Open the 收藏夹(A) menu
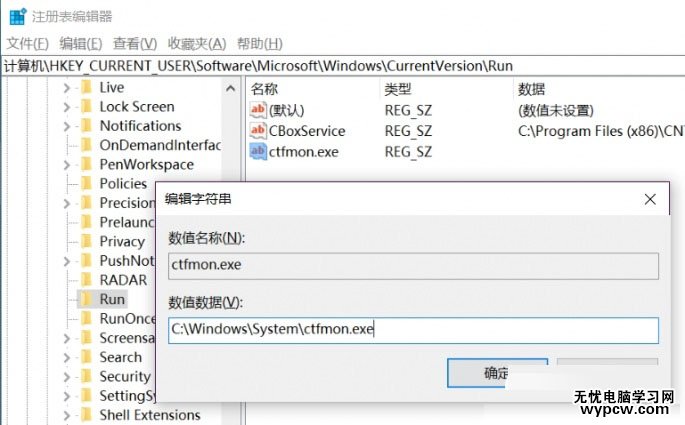Viewport: 685px width, 425px height. coord(197,43)
